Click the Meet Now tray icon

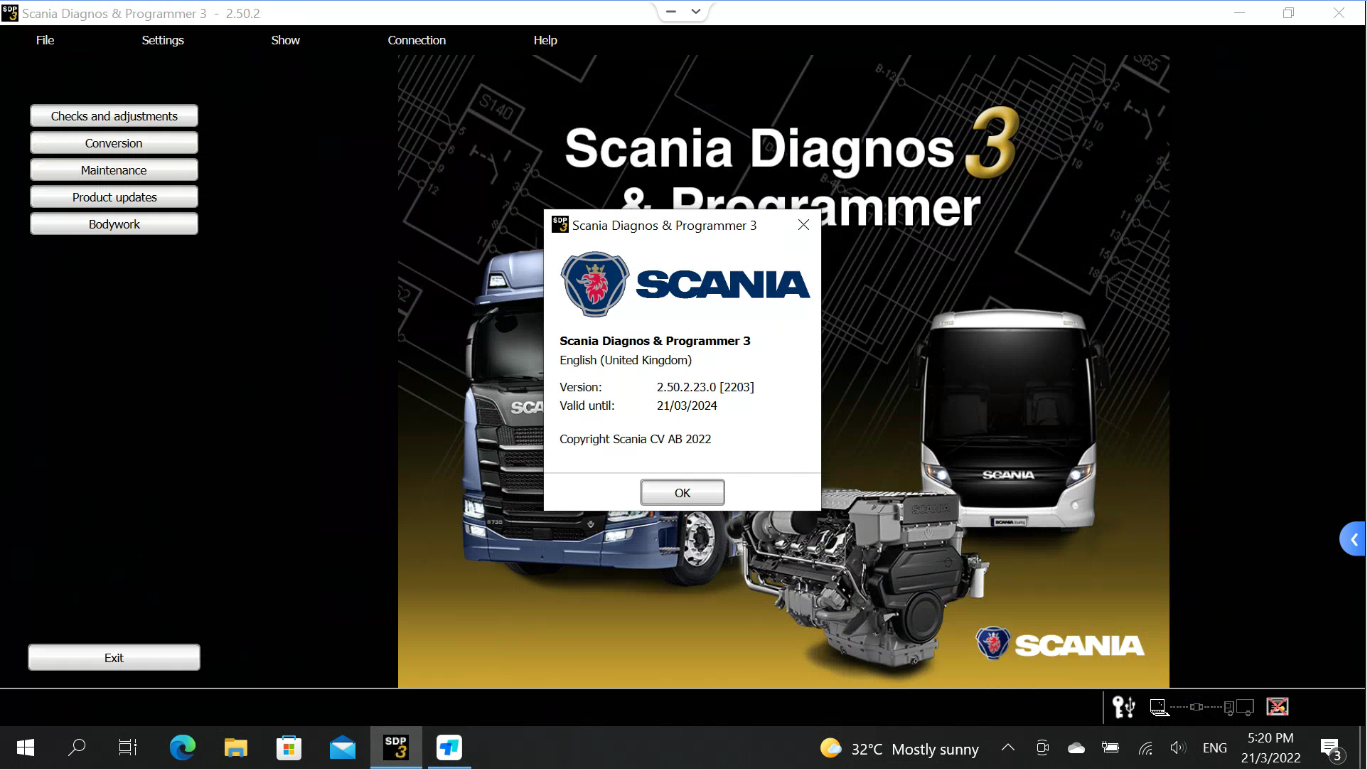(1042, 748)
